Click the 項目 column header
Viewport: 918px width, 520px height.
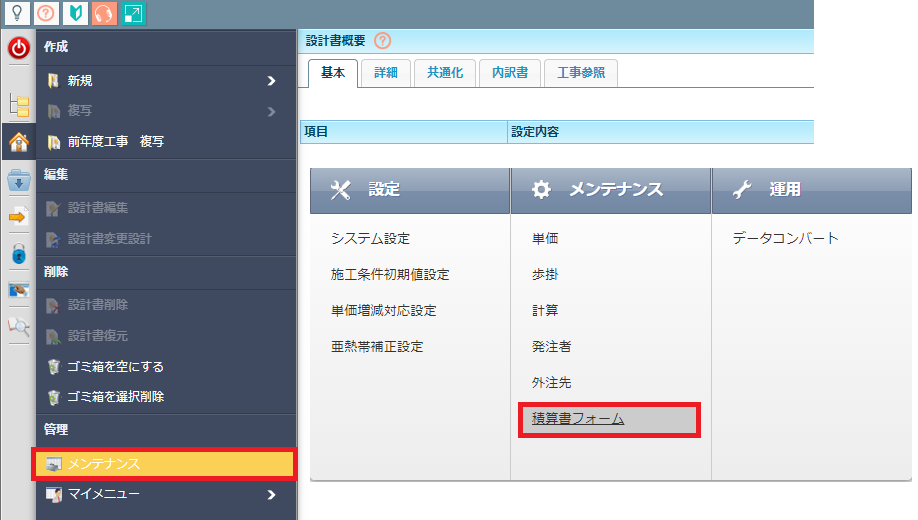(x=404, y=132)
